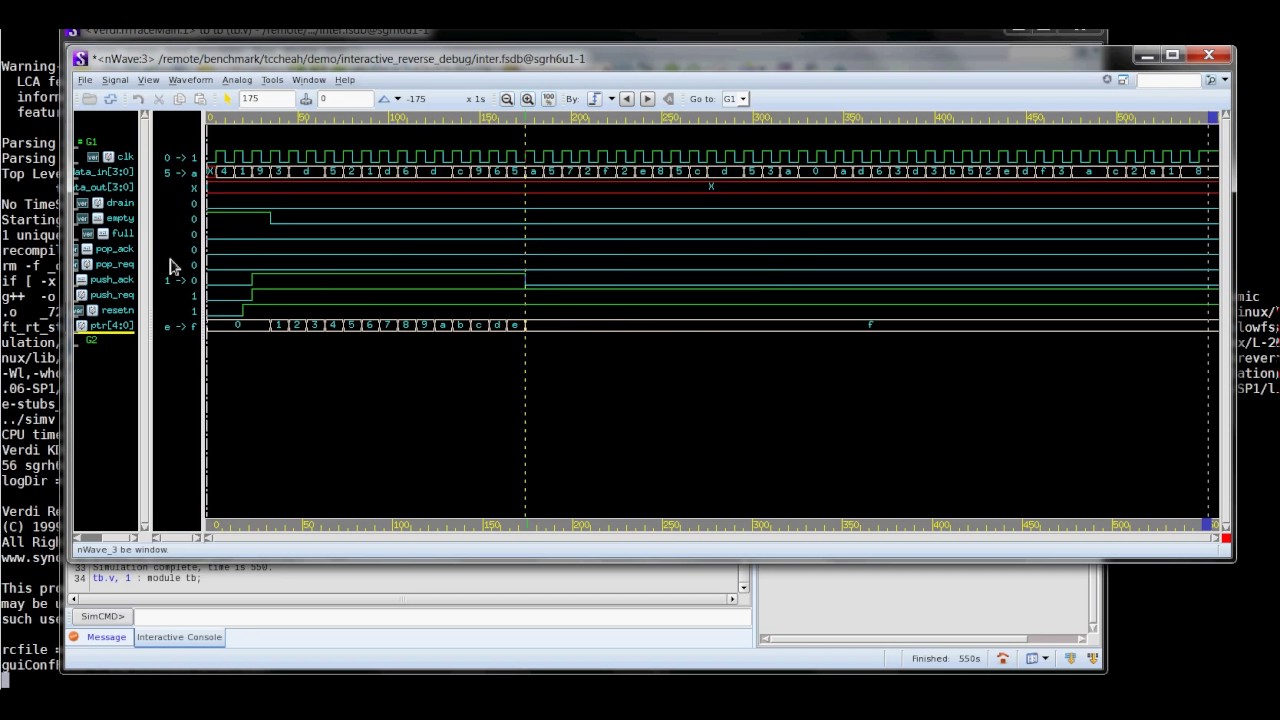The image size is (1280, 720).
Task: Click the reload waveform icon
Action: (110, 99)
